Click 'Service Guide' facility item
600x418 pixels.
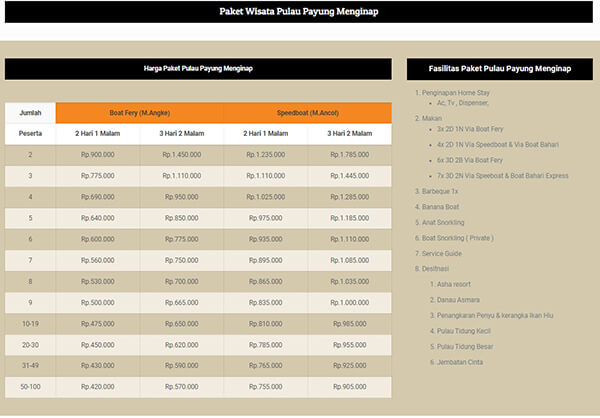click(x=442, y=253)
